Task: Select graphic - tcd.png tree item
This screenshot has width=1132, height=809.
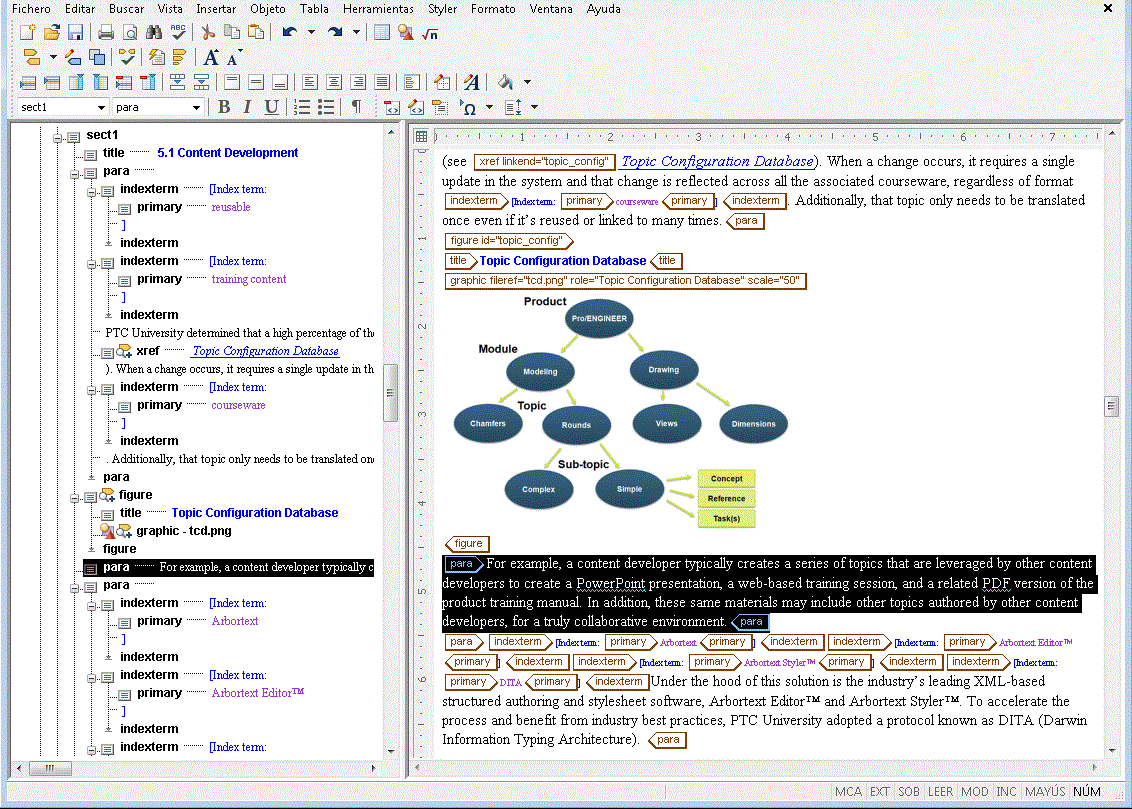Action: pos(183,530)
